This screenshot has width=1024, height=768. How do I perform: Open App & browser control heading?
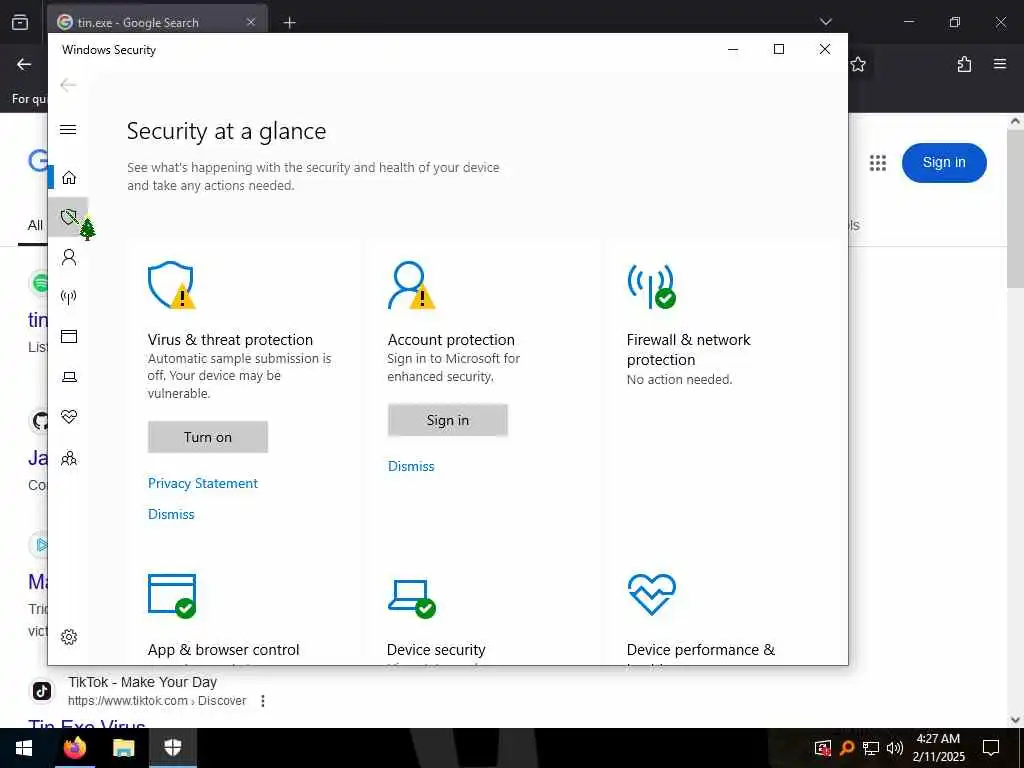point(223,650)
